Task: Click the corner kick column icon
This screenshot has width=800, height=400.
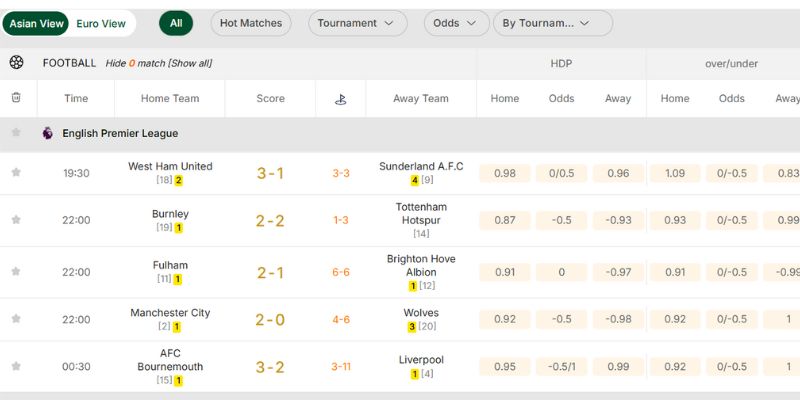Action: click(340, 99)
